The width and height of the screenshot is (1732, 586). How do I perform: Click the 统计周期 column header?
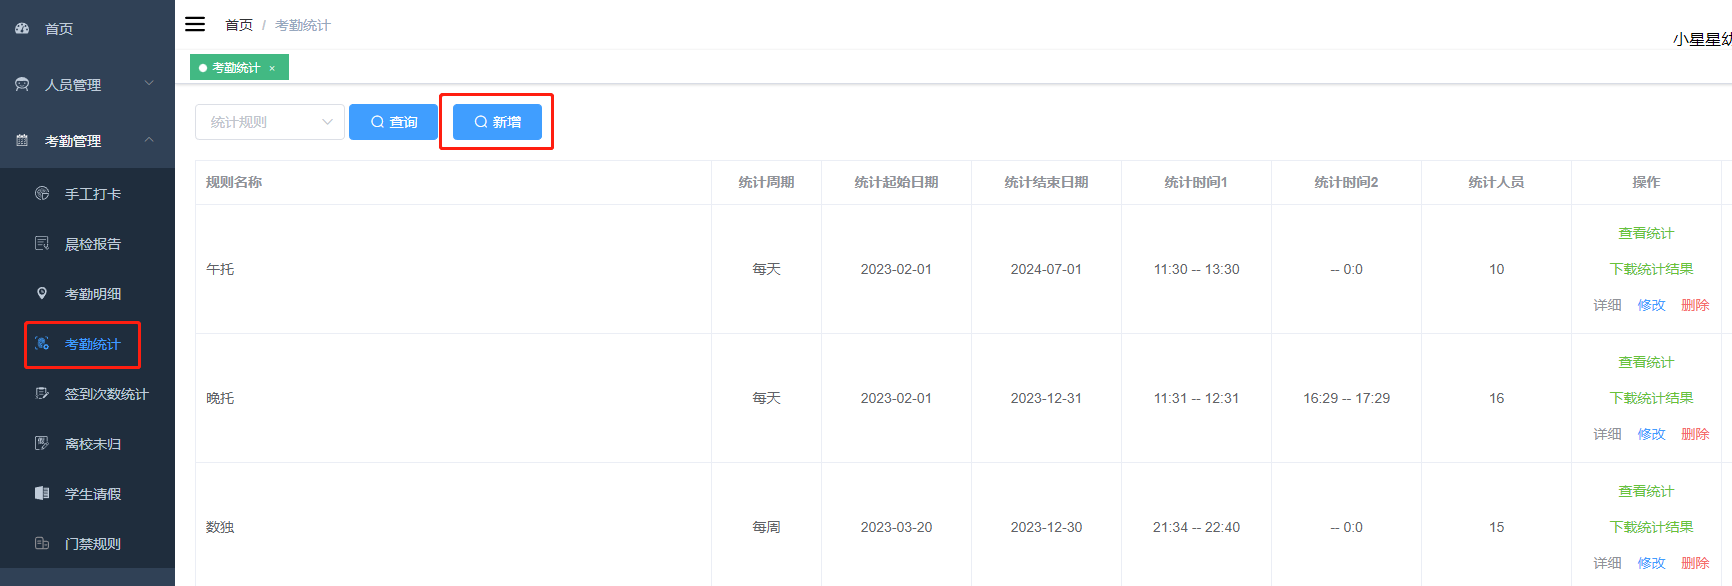click(x=766, y=182)
